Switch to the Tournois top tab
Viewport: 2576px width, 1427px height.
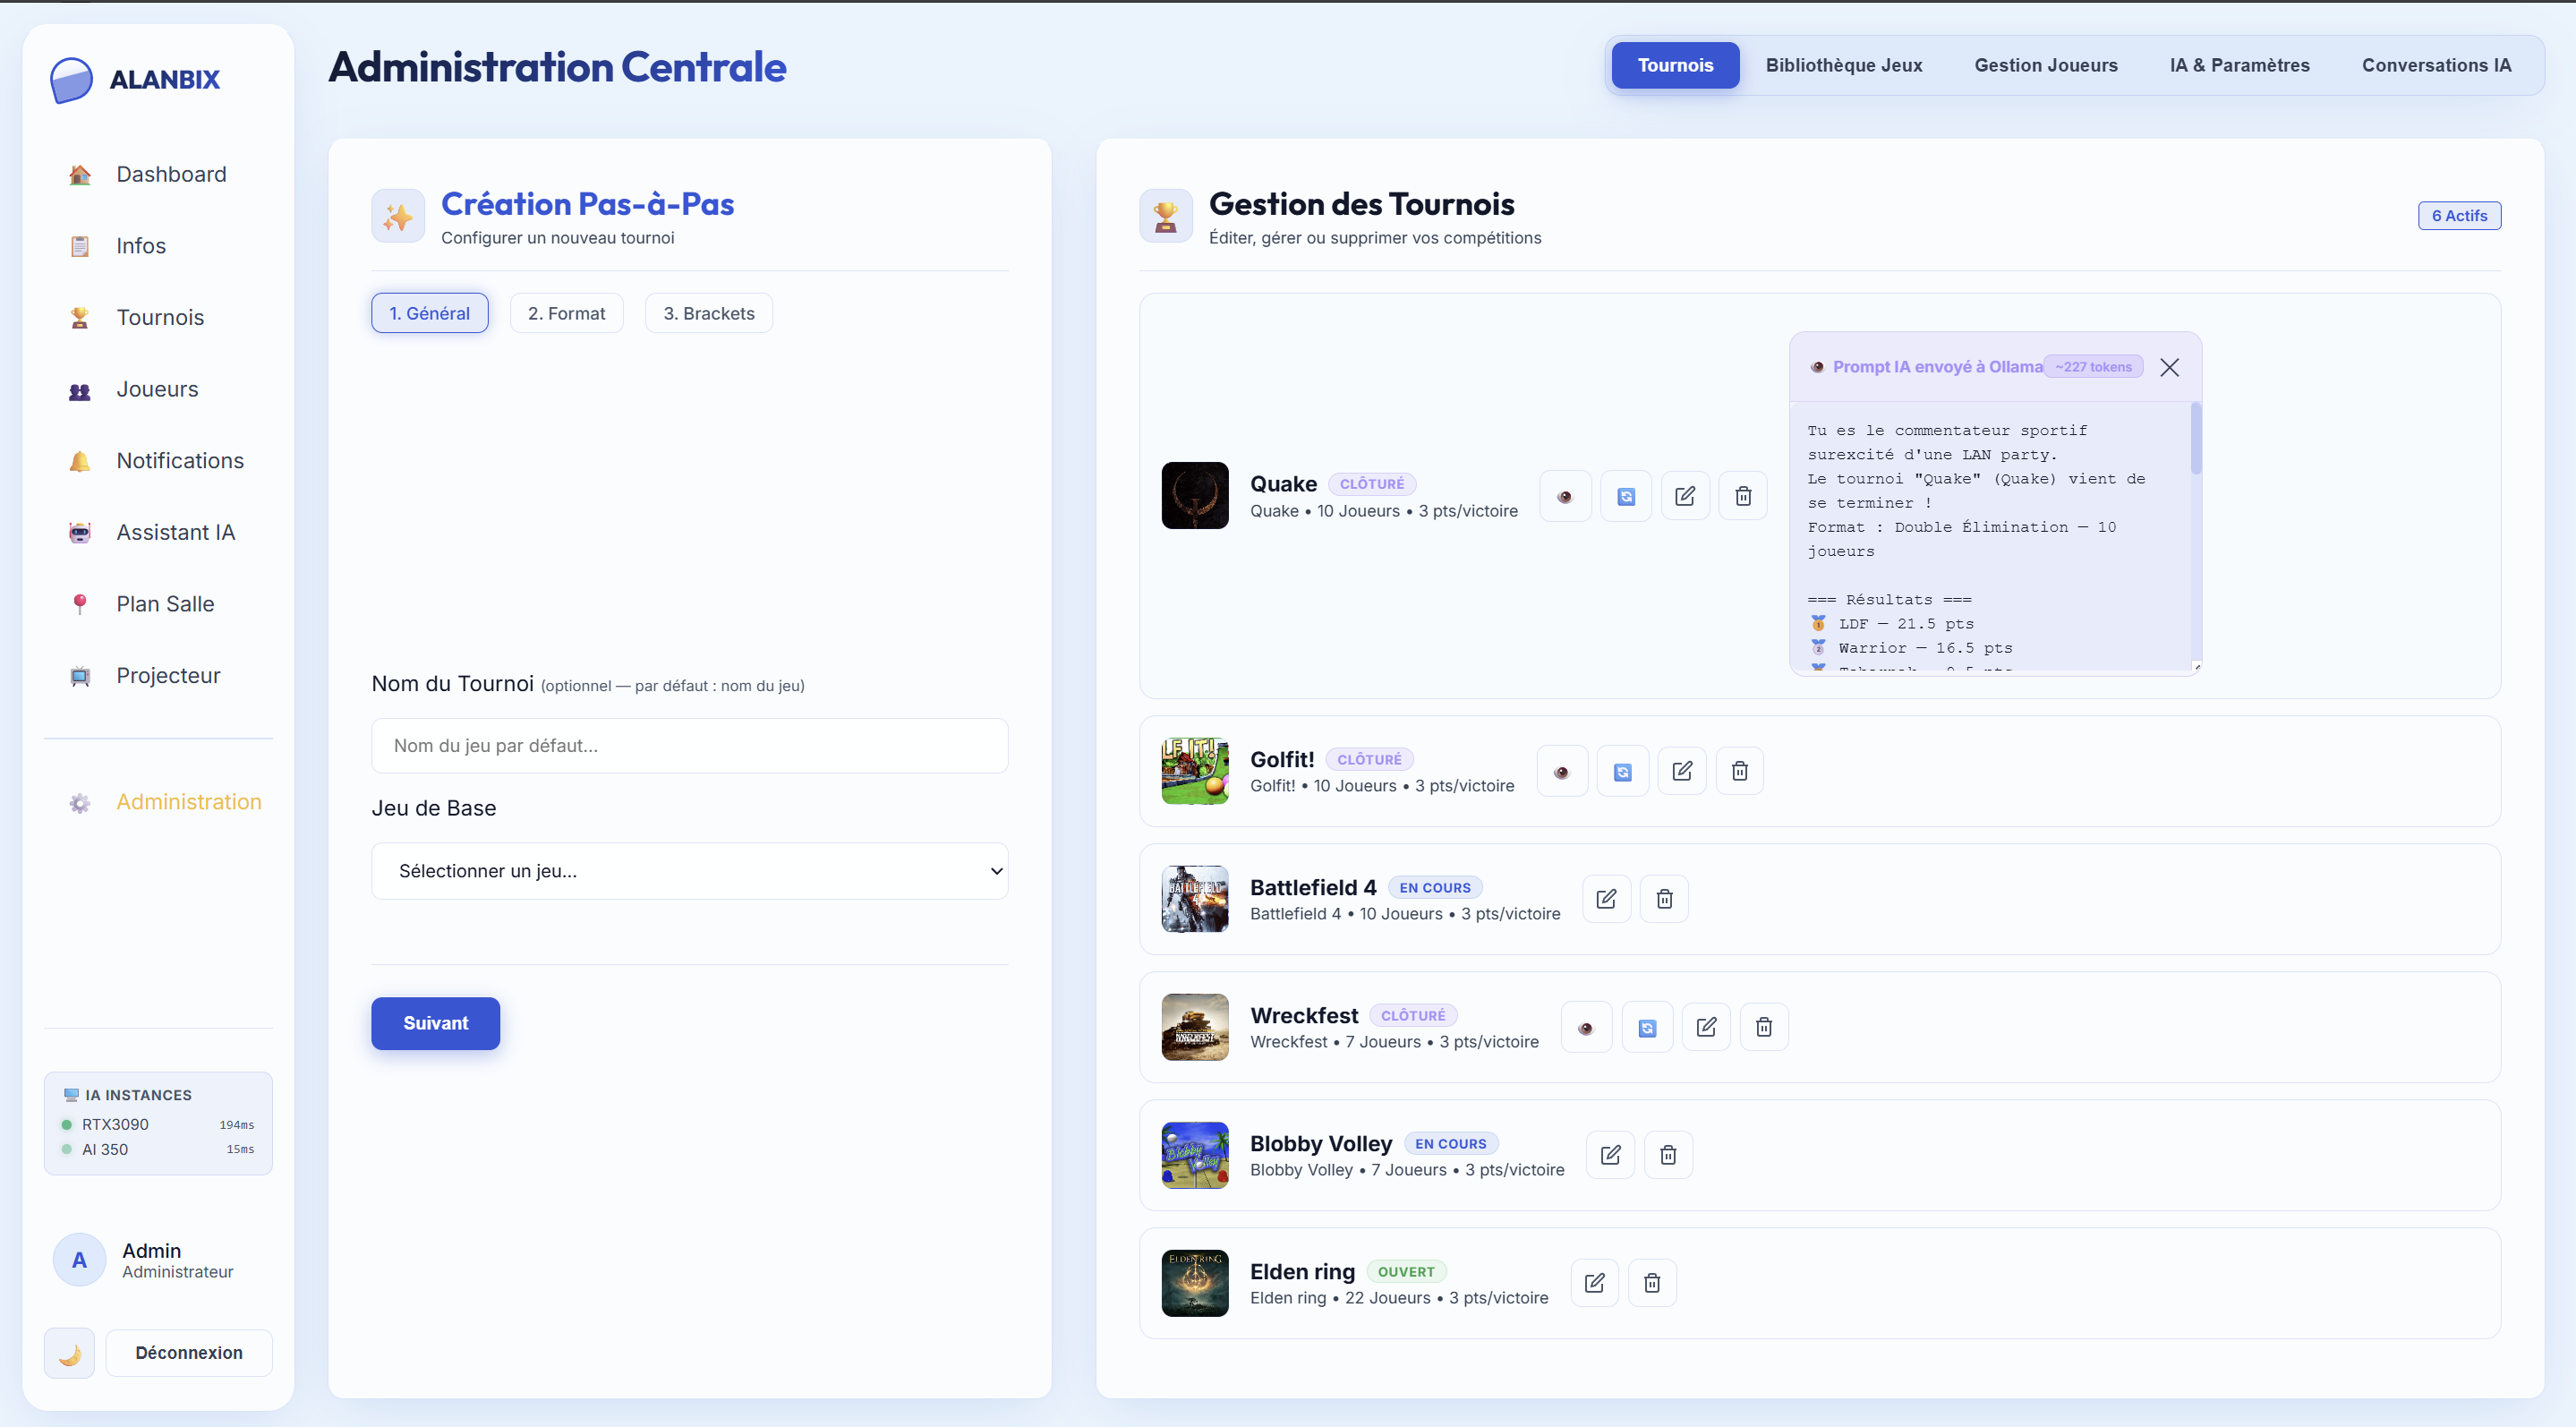(1675, 65)
